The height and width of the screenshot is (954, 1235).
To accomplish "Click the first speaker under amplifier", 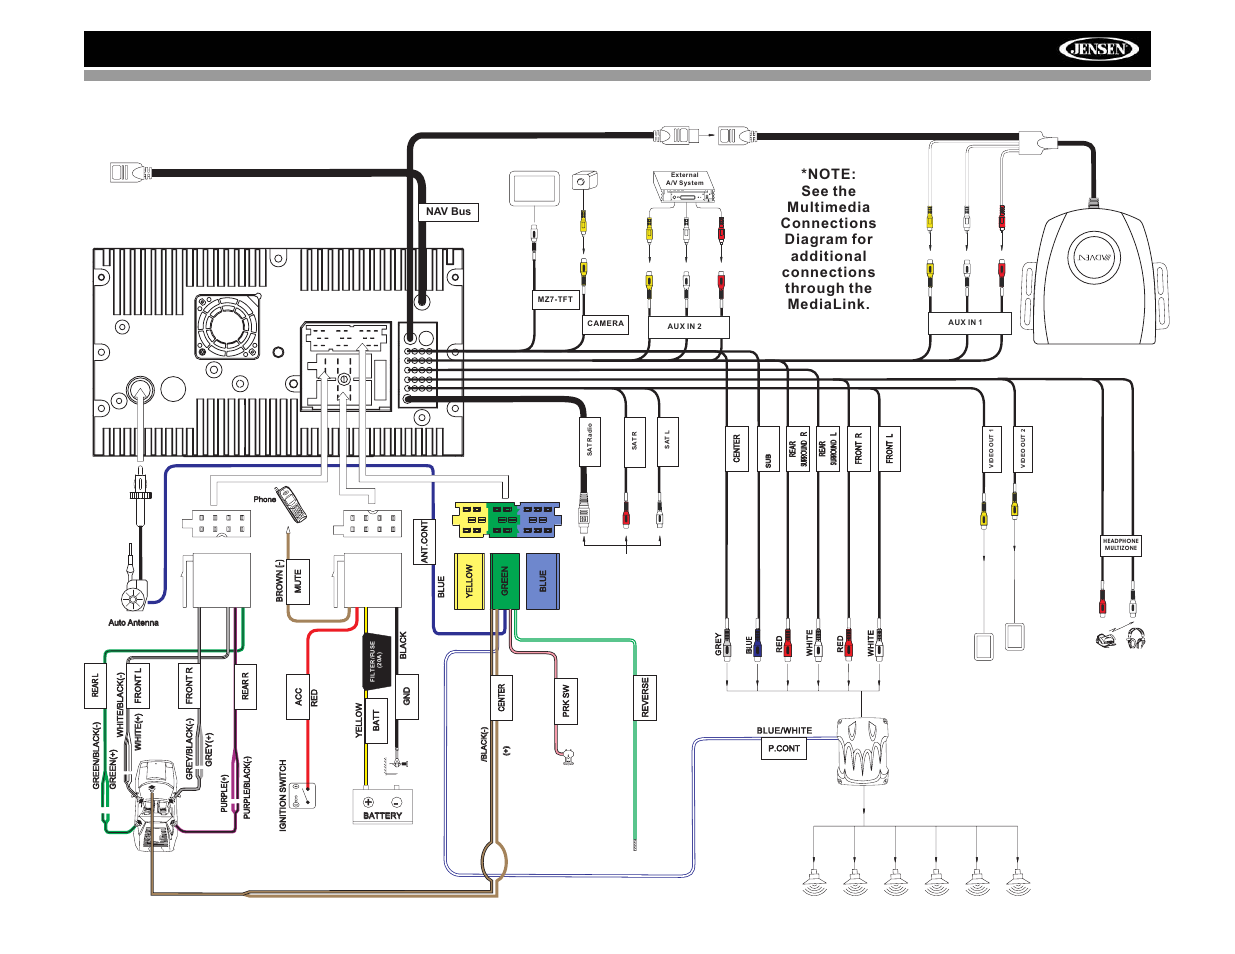I will pos(814,882).
